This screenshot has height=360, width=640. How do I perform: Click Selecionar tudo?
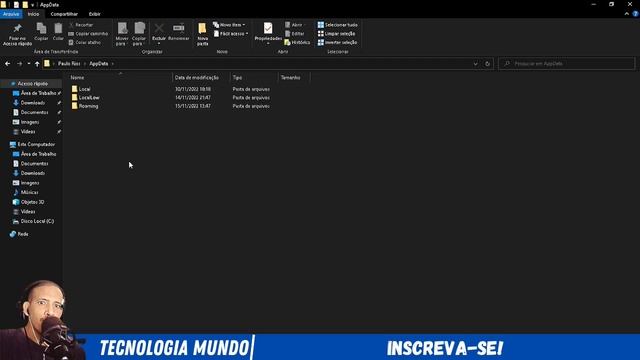click(338, 25)
